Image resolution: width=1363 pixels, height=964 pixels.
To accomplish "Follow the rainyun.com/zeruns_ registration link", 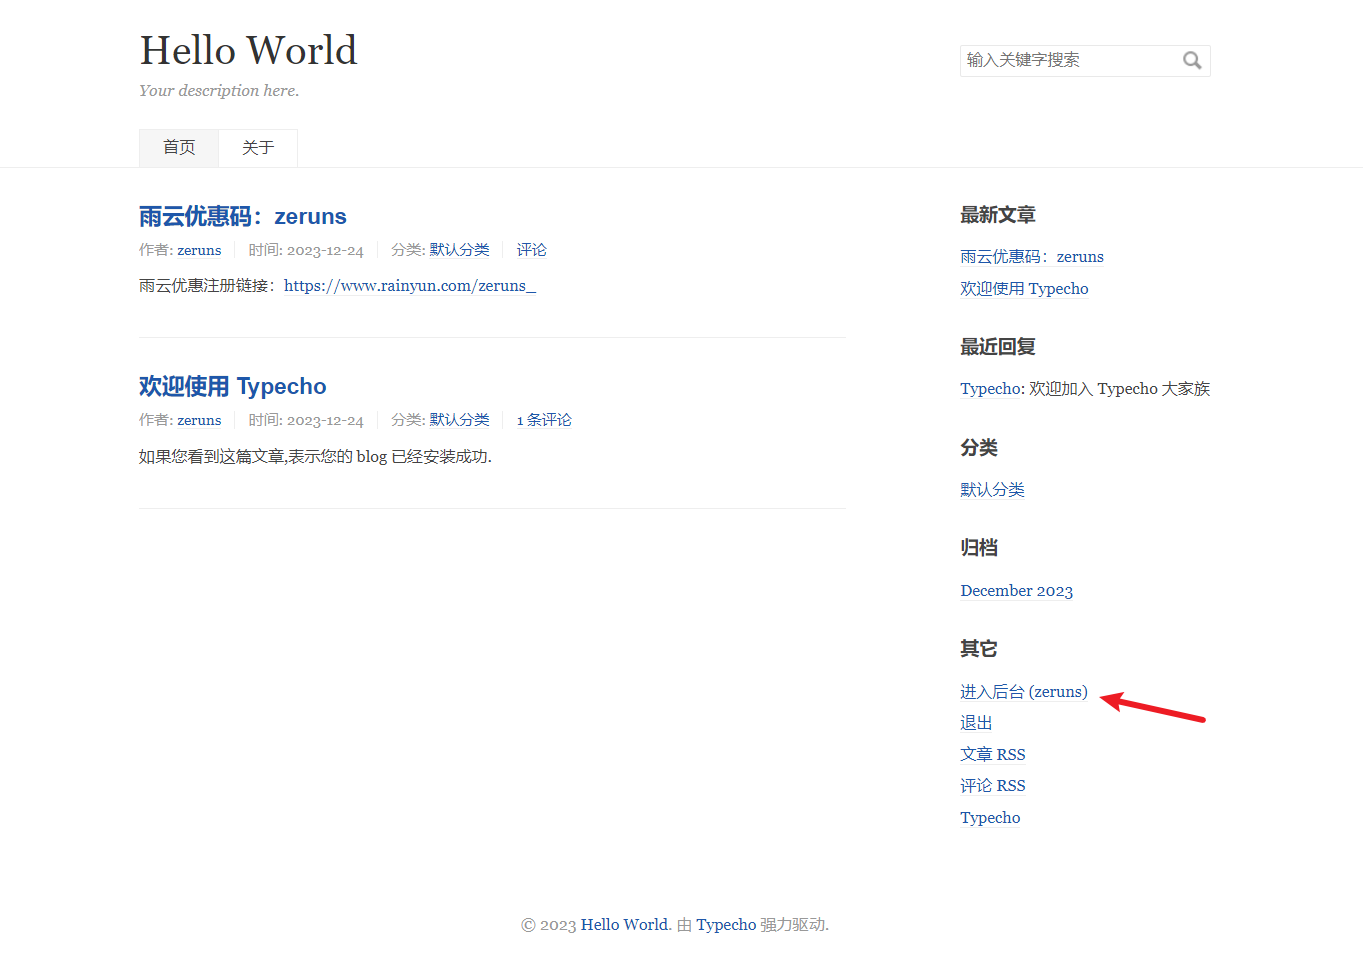I will 410,286.
